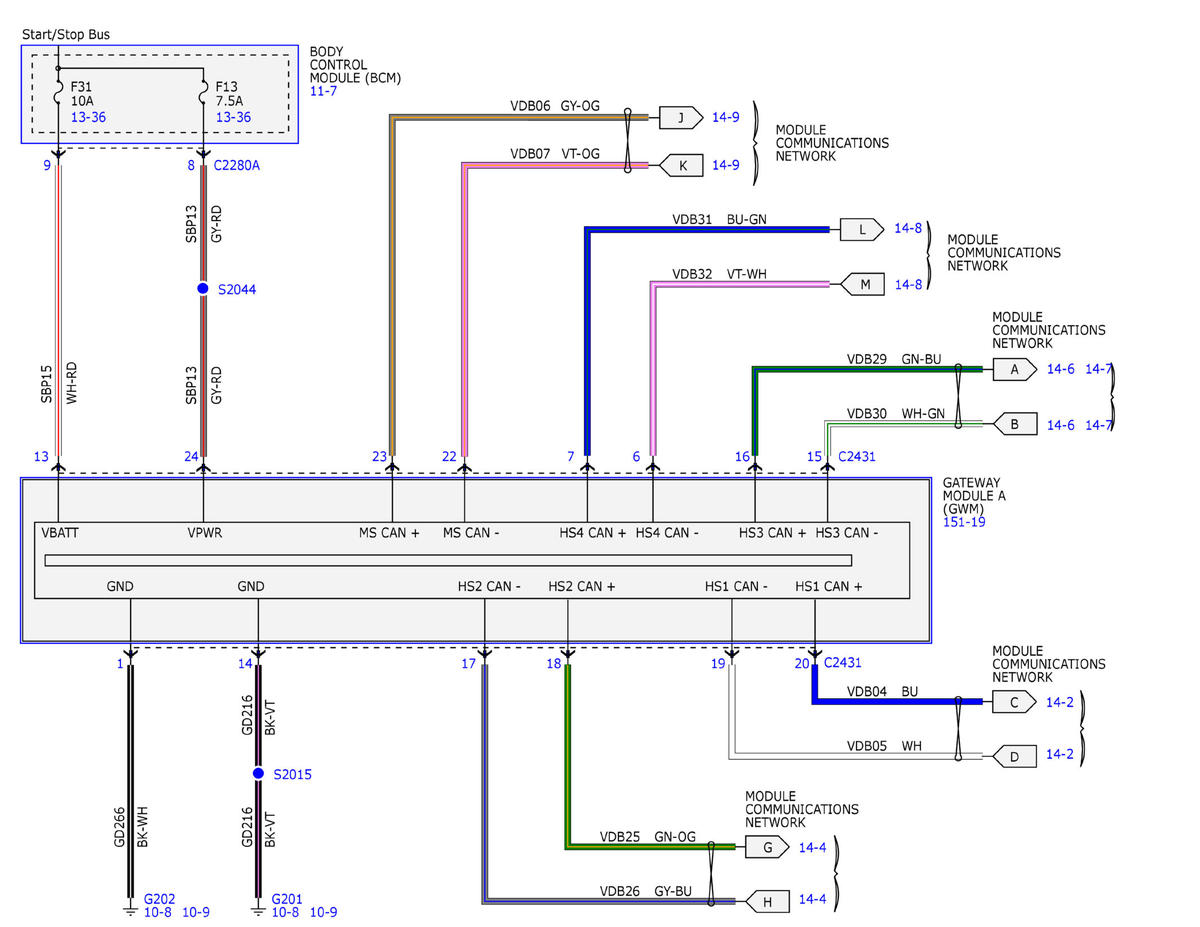
Task: Follow the 14-7 link beside connector B
Action: (x=1098, y=424)
